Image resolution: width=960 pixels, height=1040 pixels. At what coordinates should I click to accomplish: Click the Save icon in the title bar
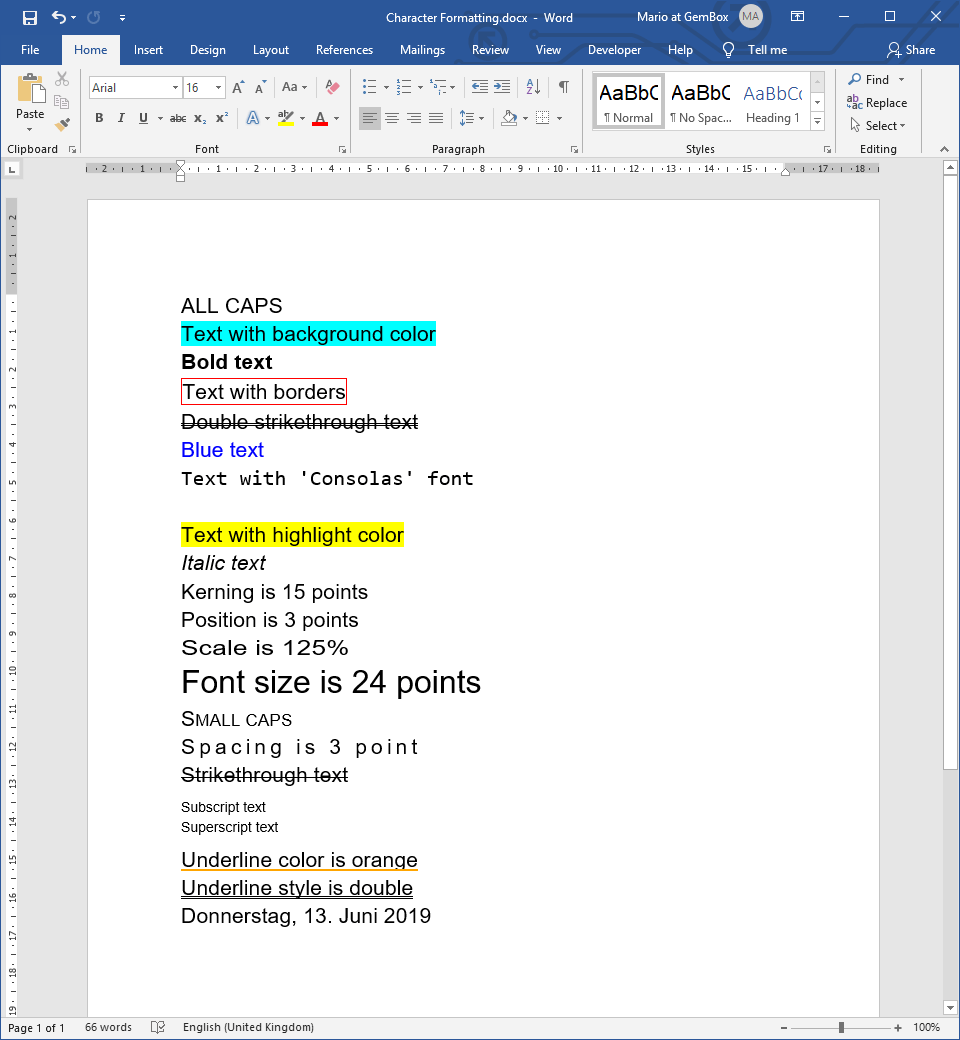(x=30, y=17)
